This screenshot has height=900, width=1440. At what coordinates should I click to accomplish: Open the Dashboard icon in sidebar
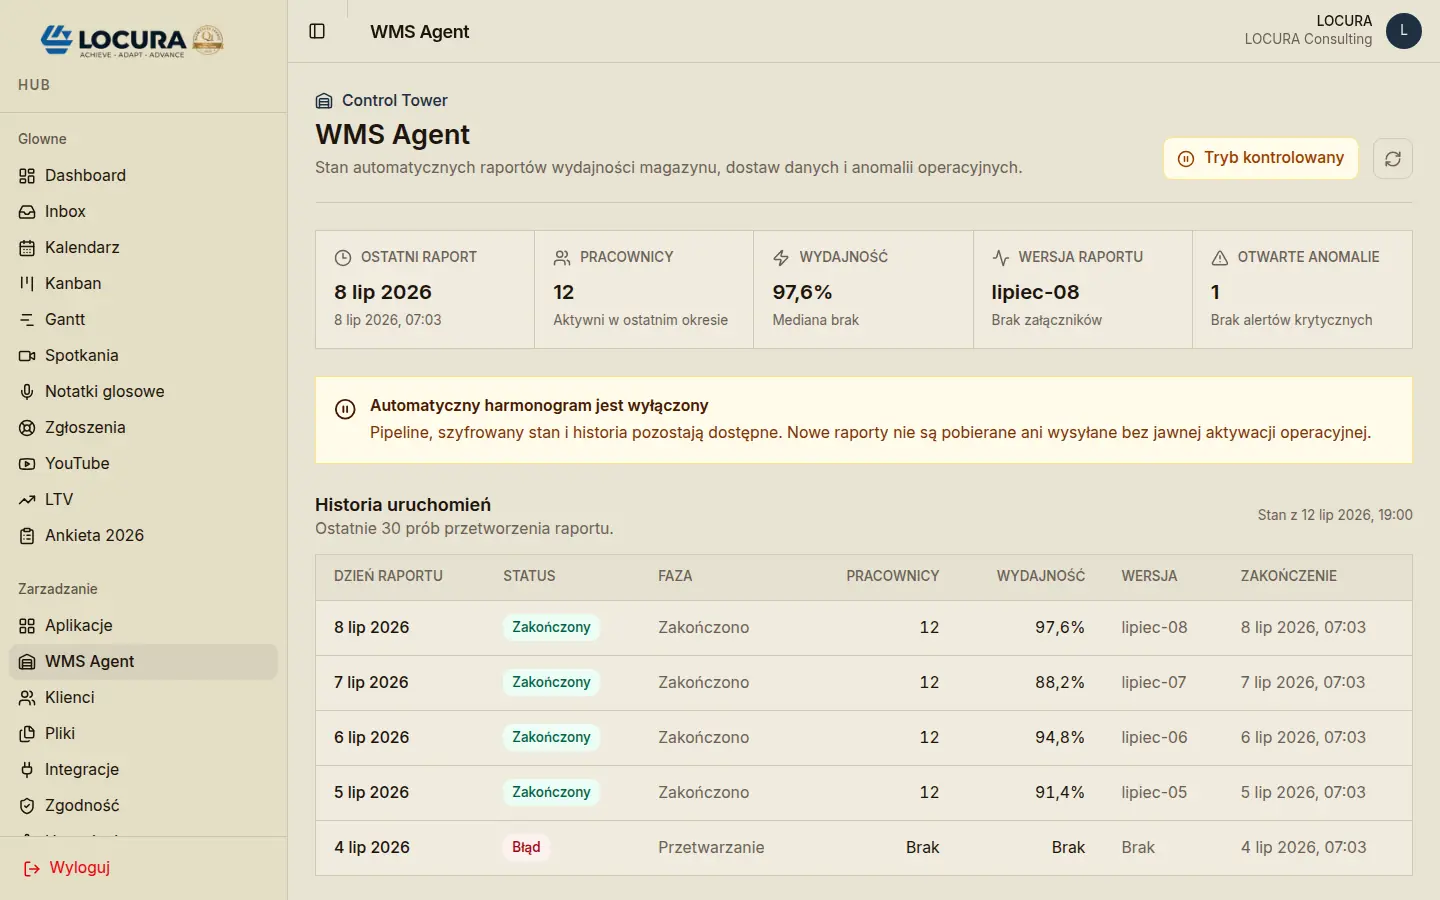pos(27,176)
